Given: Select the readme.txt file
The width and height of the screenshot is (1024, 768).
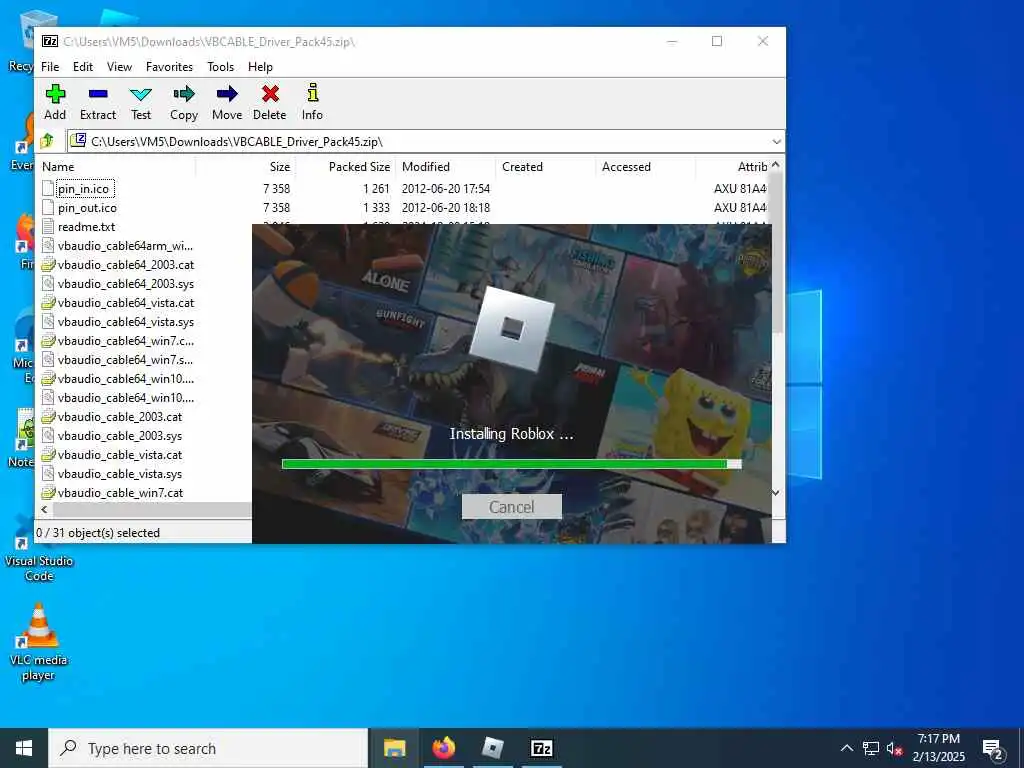Looking at the screenshot, I should click(x=86, y=227).
